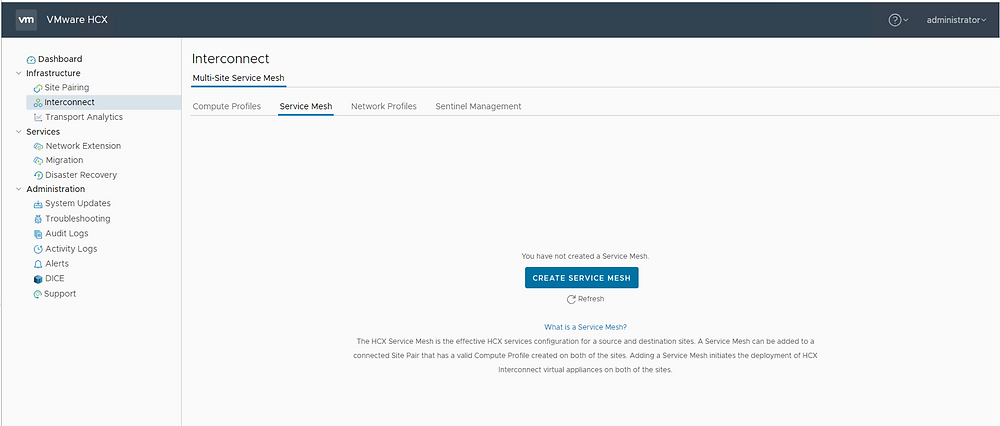The height and width of the screenshot is (426, 1000).
Task: Click the Site Pairing link icon
Action: pos(38,87)
